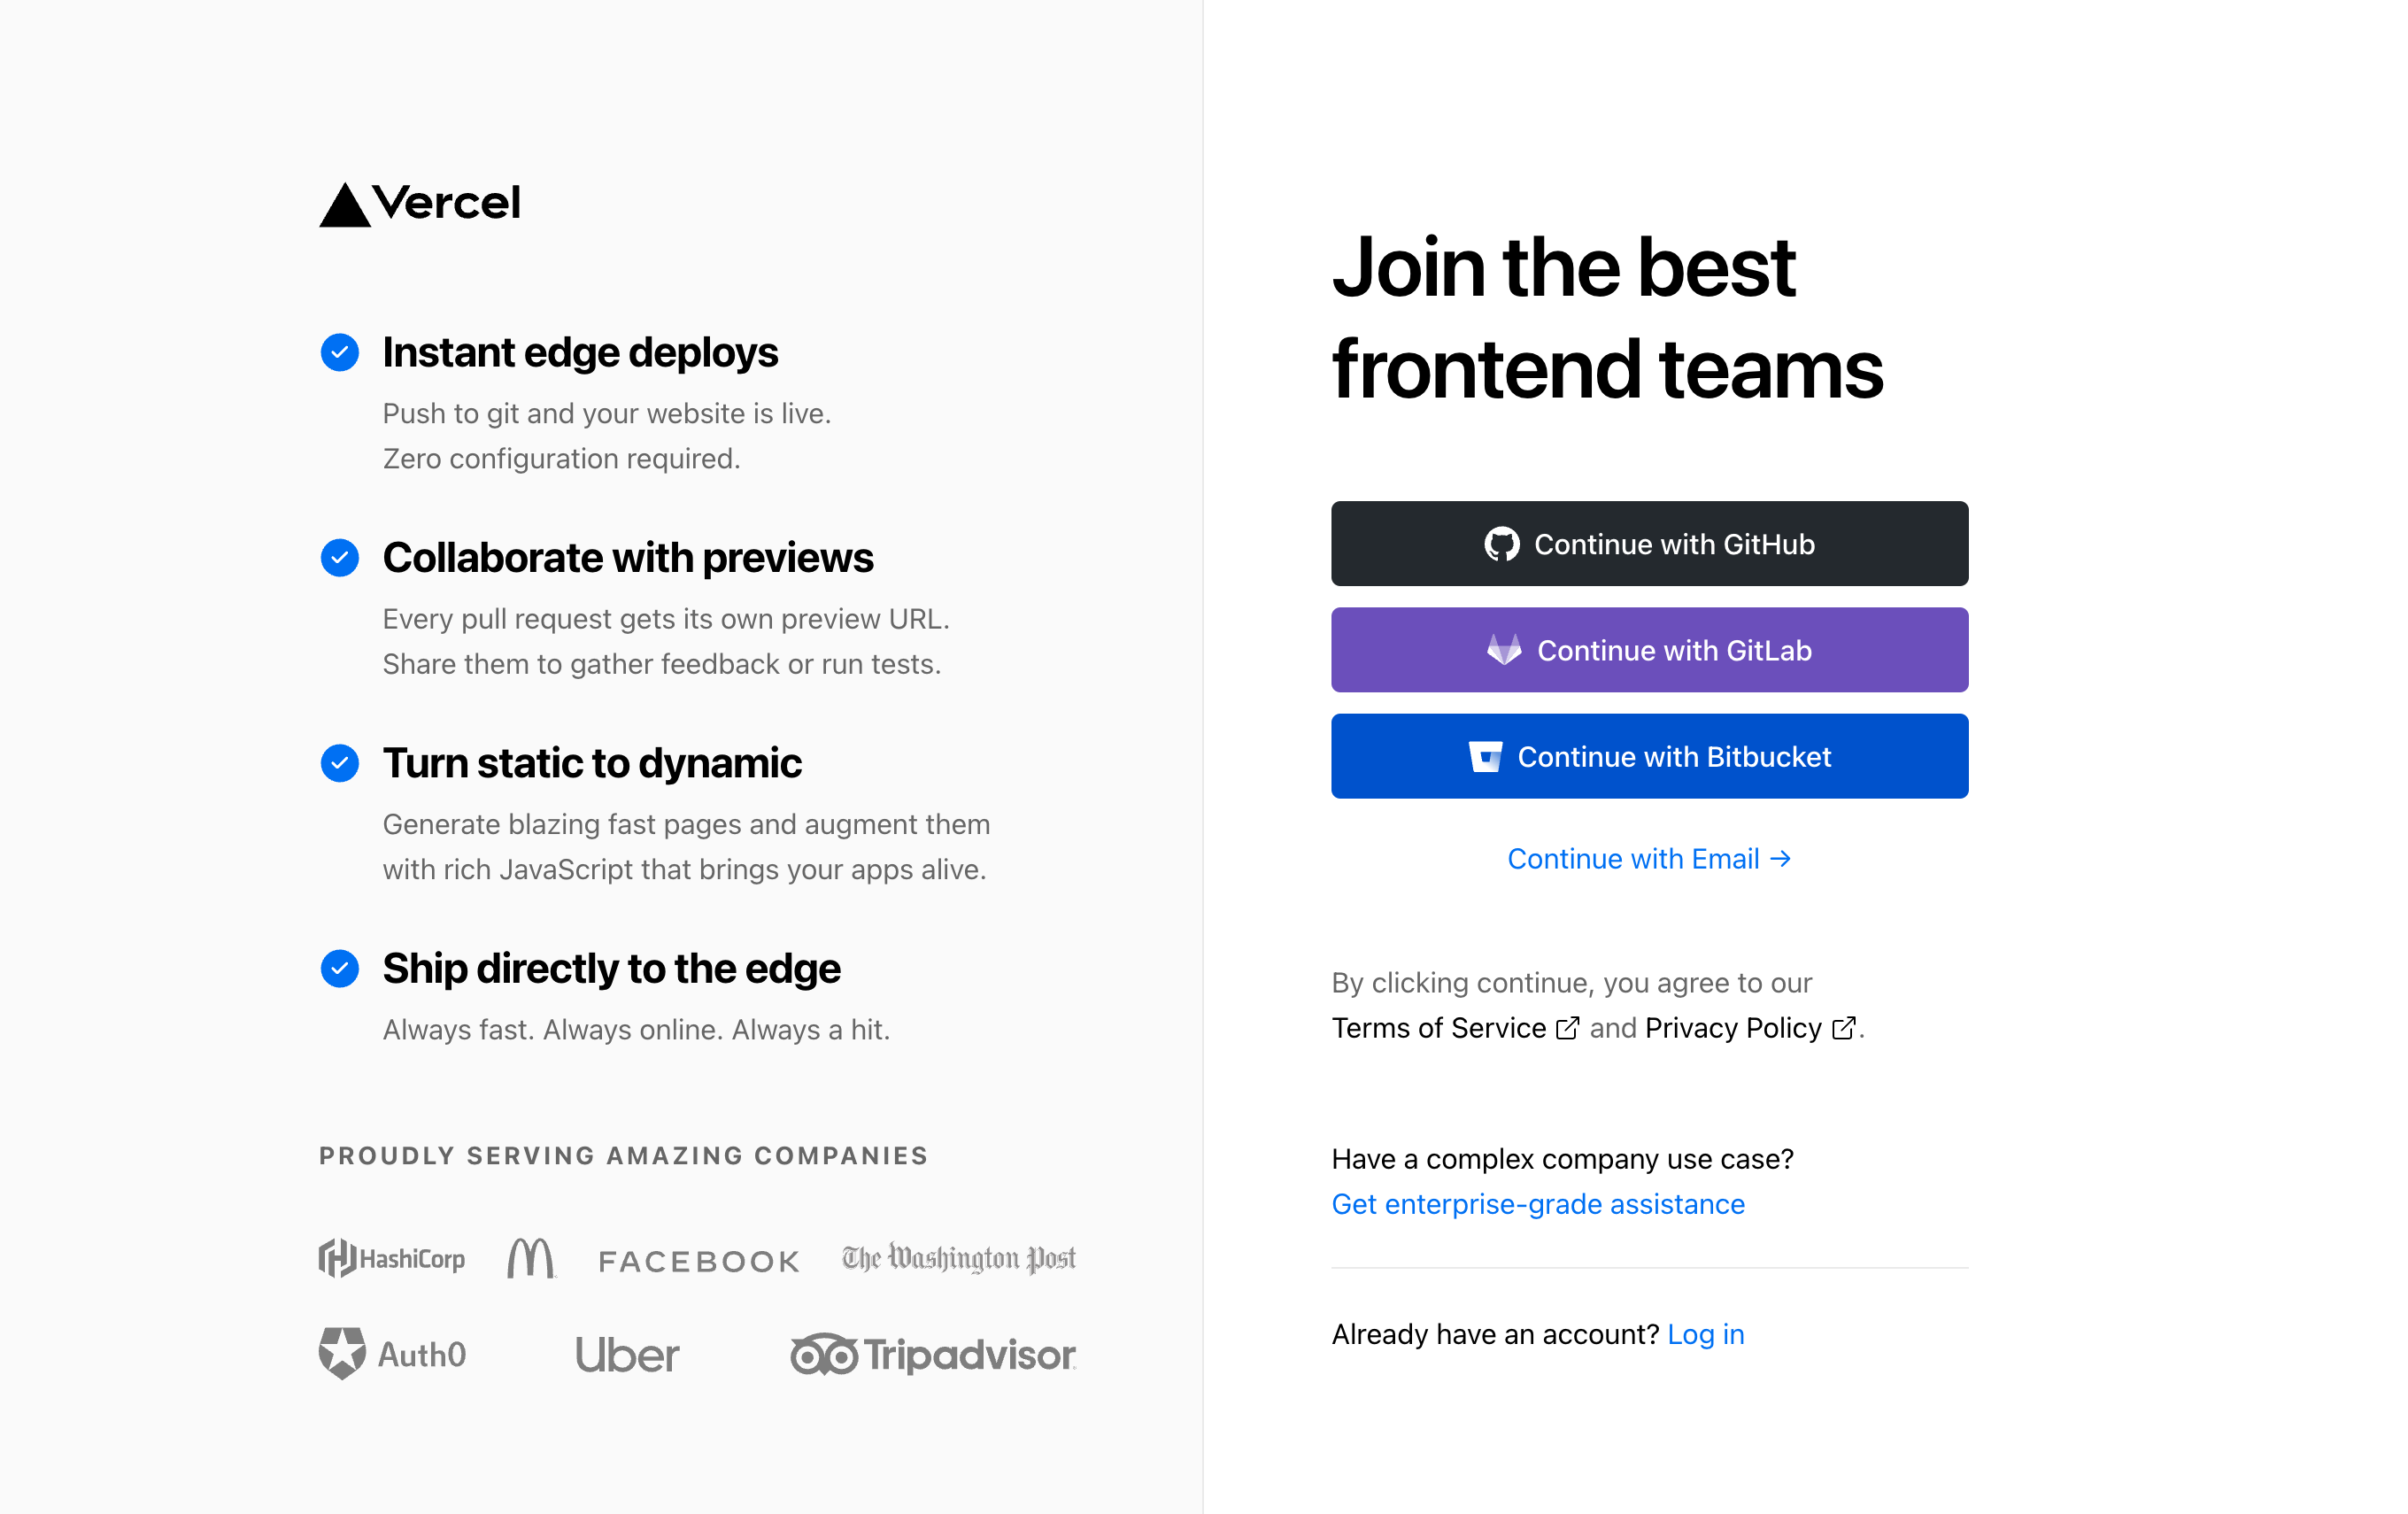Click checkmark beside Turn static to dynamic
The height and width of the screenshot is (1514, 2408).
tap(340, 763)
